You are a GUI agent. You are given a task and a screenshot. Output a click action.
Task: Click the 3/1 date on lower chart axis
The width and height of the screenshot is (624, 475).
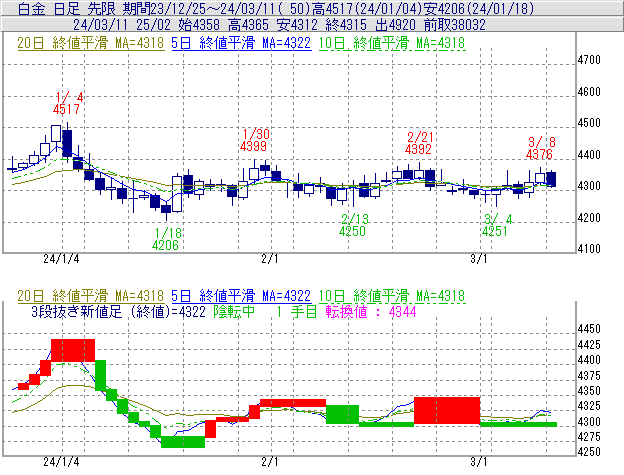(479, 463)
